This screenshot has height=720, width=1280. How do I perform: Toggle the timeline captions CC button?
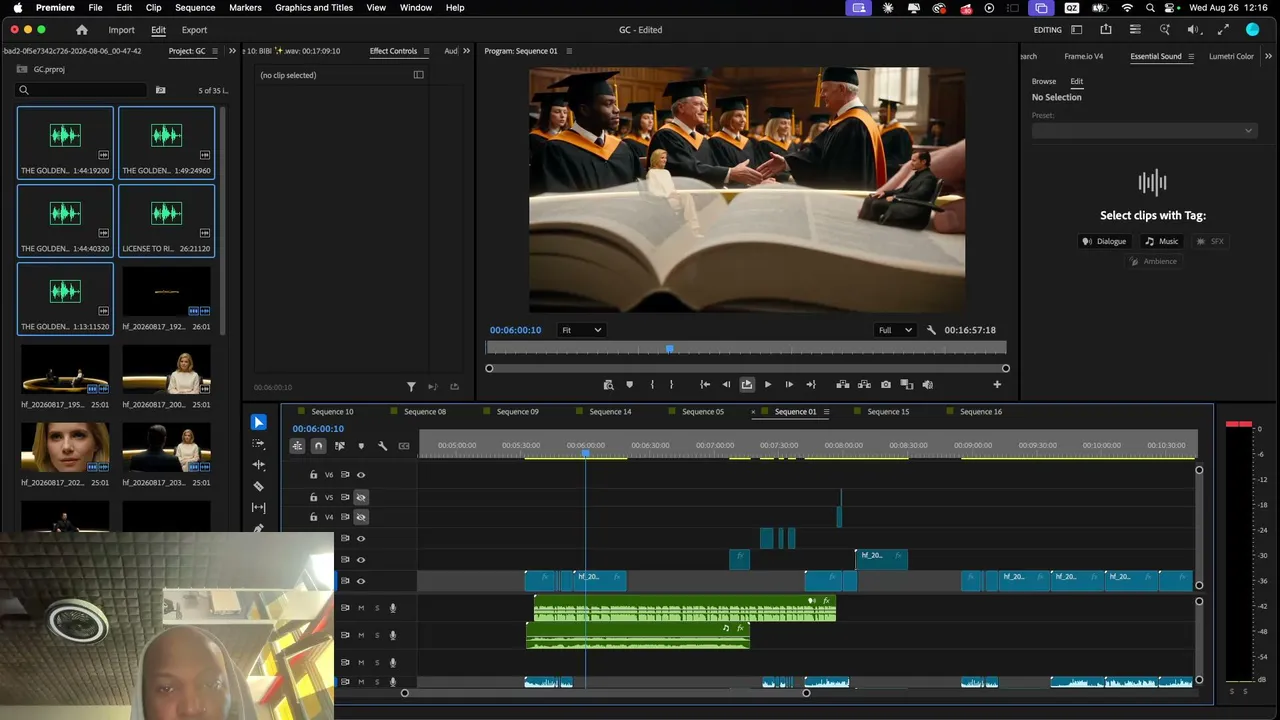(404, 446)
